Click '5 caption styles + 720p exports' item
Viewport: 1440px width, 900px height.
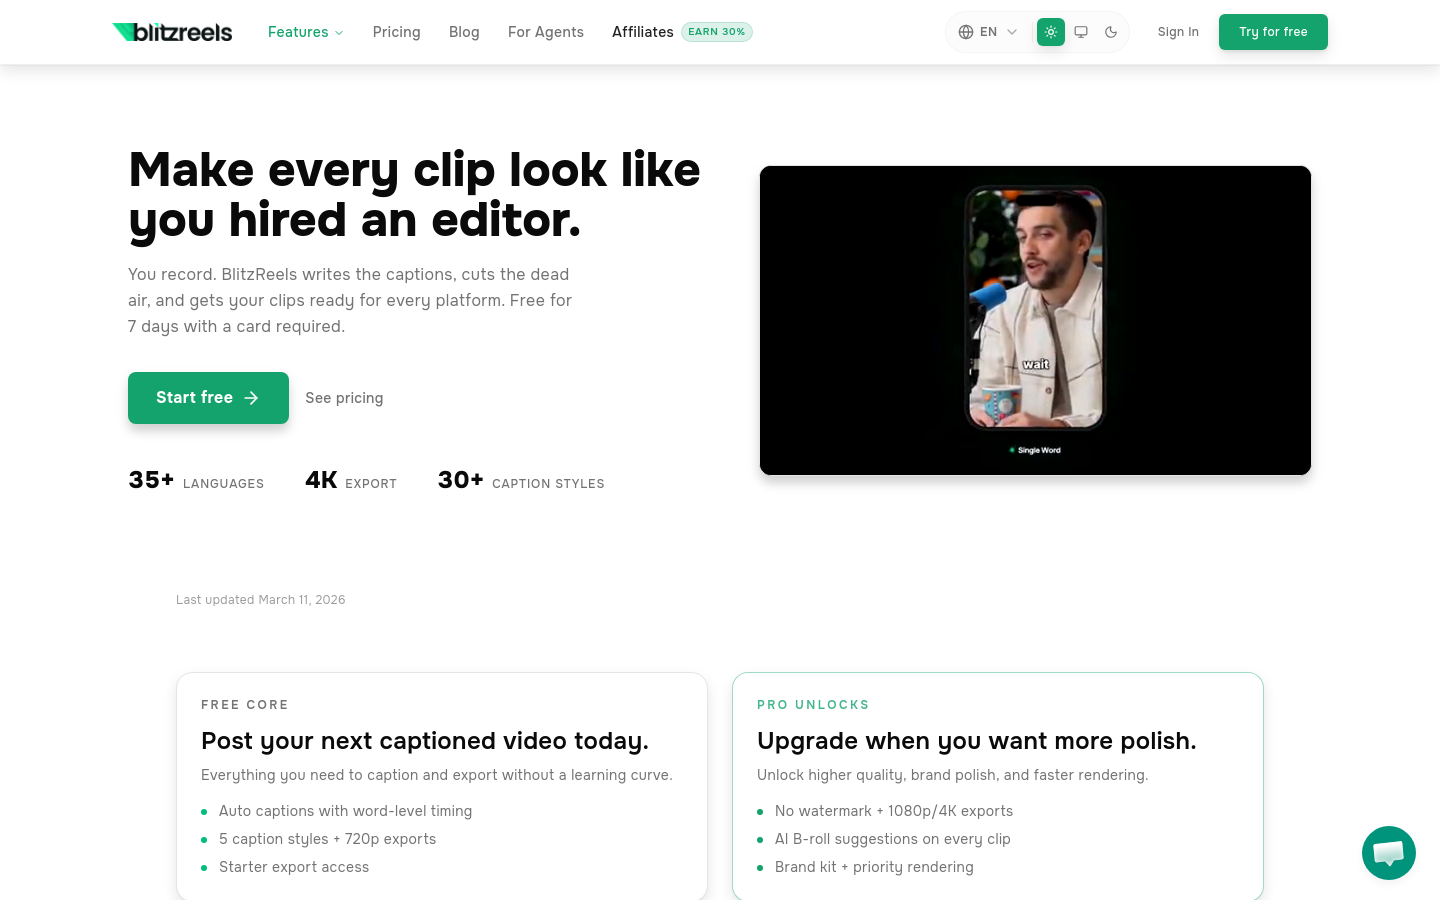point(327,839)
